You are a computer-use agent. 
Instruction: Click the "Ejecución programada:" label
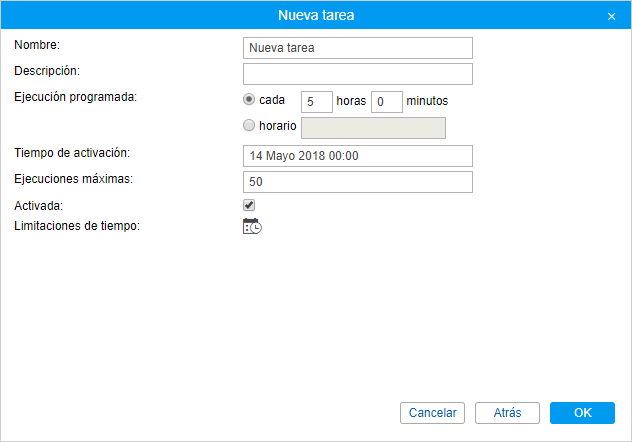click(x=75, y=97)
